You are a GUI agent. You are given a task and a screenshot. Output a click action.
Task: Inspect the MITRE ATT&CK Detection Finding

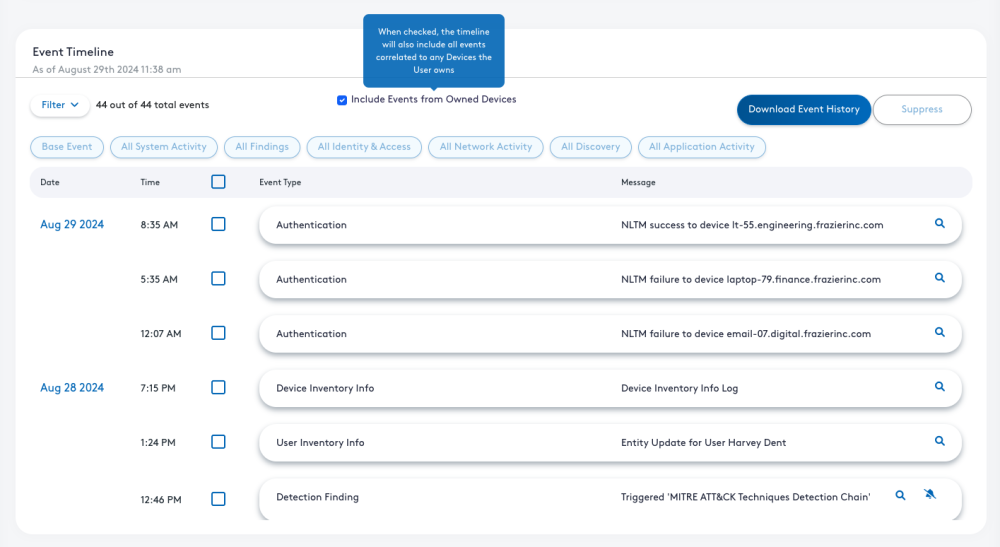(900, 495)
